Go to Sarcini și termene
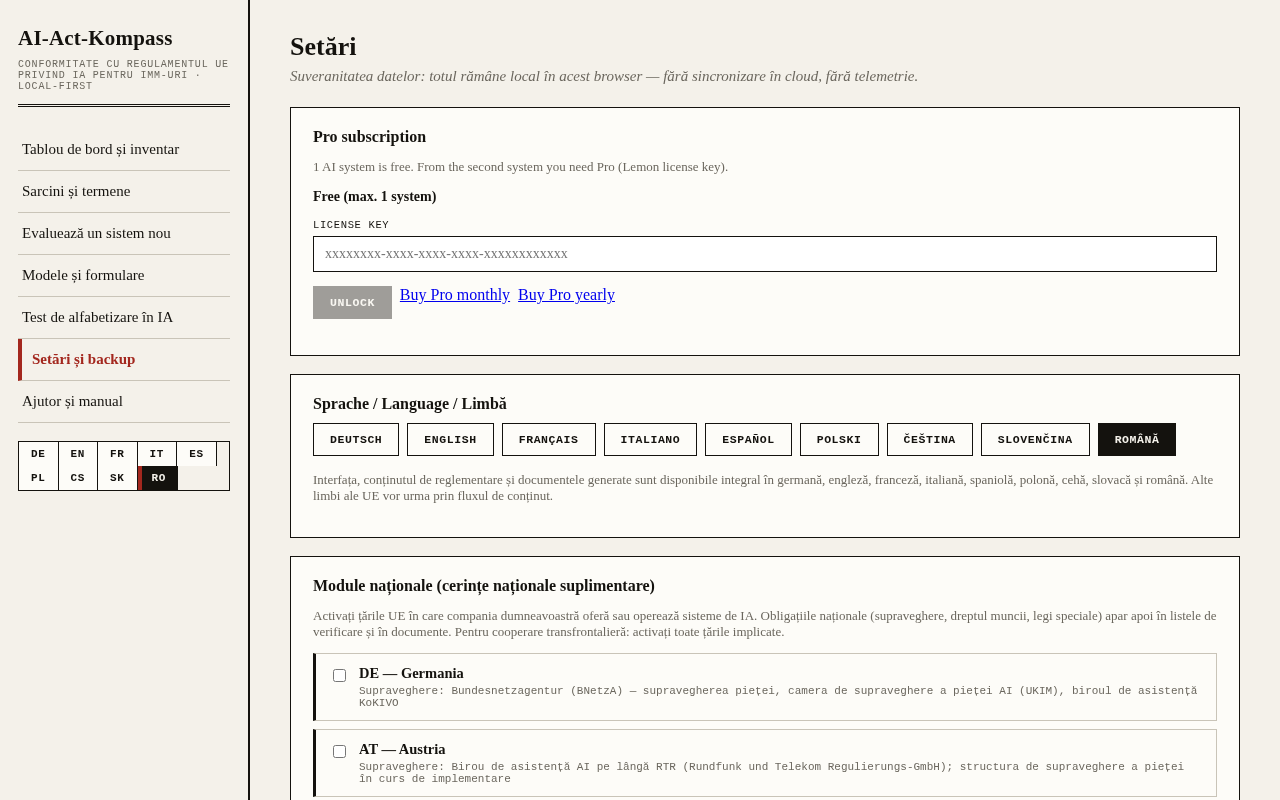The image size is (1280, 800). pos(124,191)
